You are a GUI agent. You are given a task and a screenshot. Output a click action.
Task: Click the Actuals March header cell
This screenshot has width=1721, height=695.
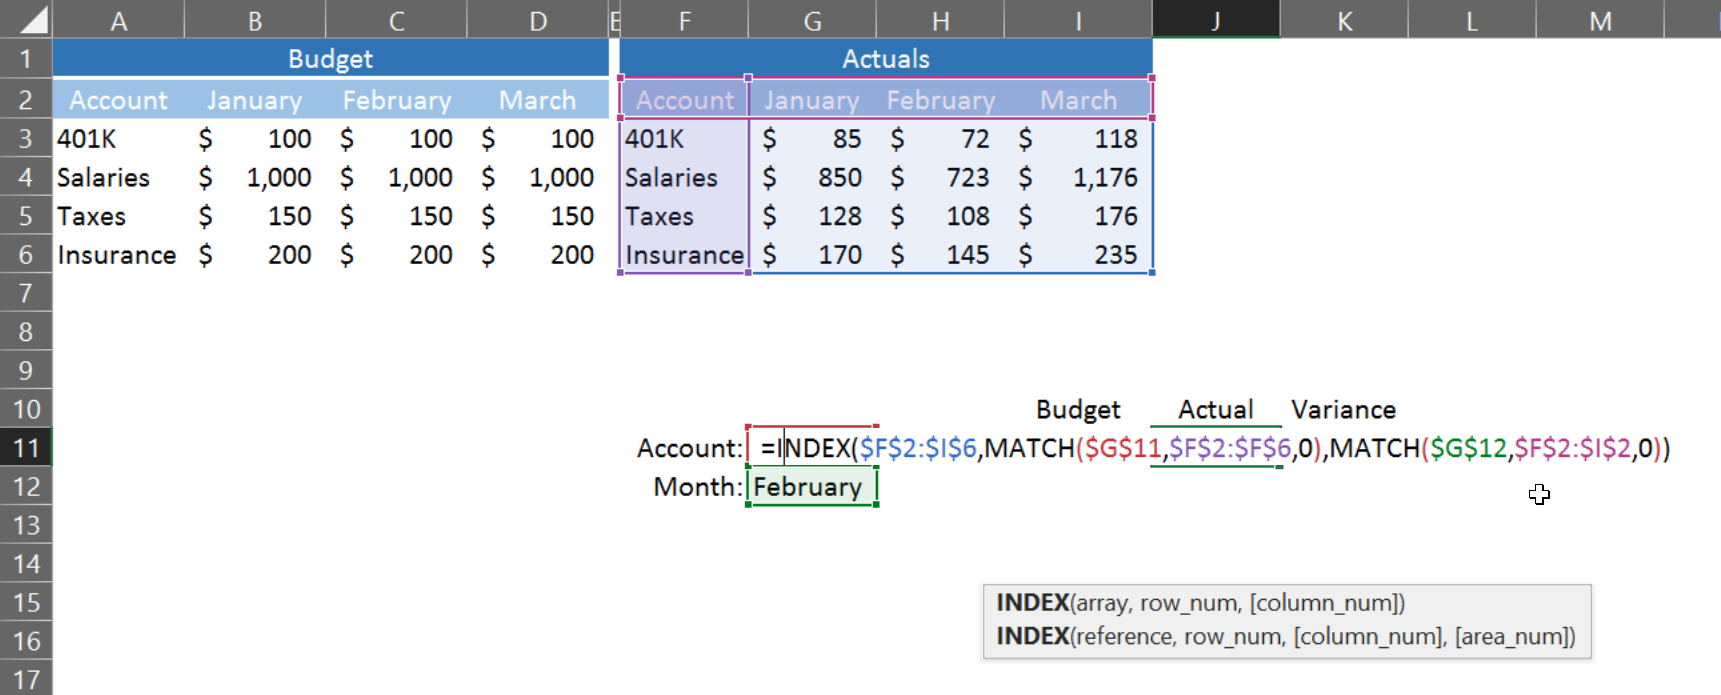click(1078, 100)
